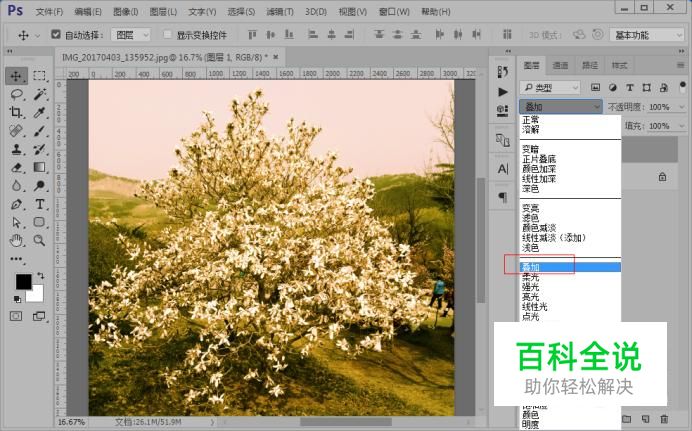
Task: Select the Healing Brush tool
Action: tap(16, 131)
